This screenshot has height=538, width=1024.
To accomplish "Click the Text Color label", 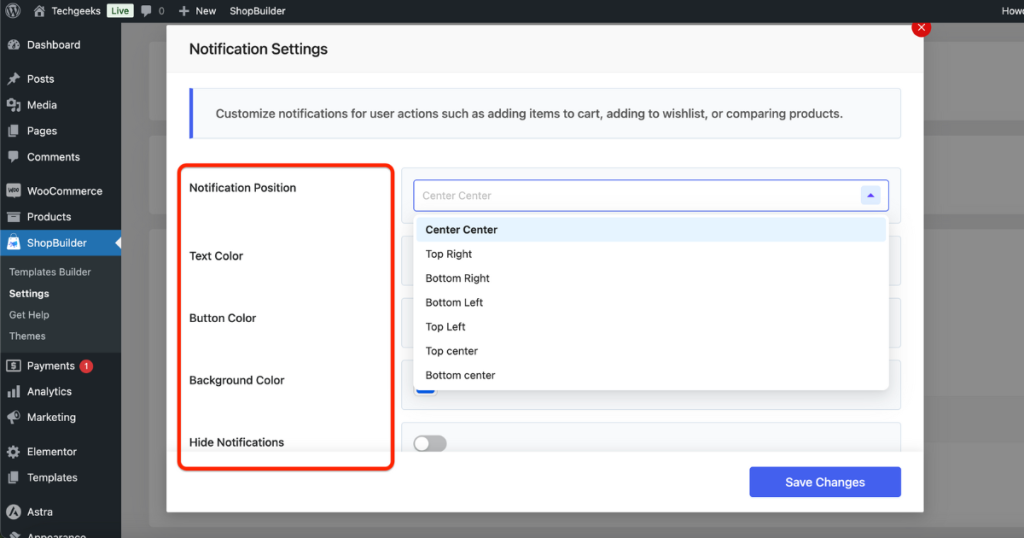I will pos(216,256).
